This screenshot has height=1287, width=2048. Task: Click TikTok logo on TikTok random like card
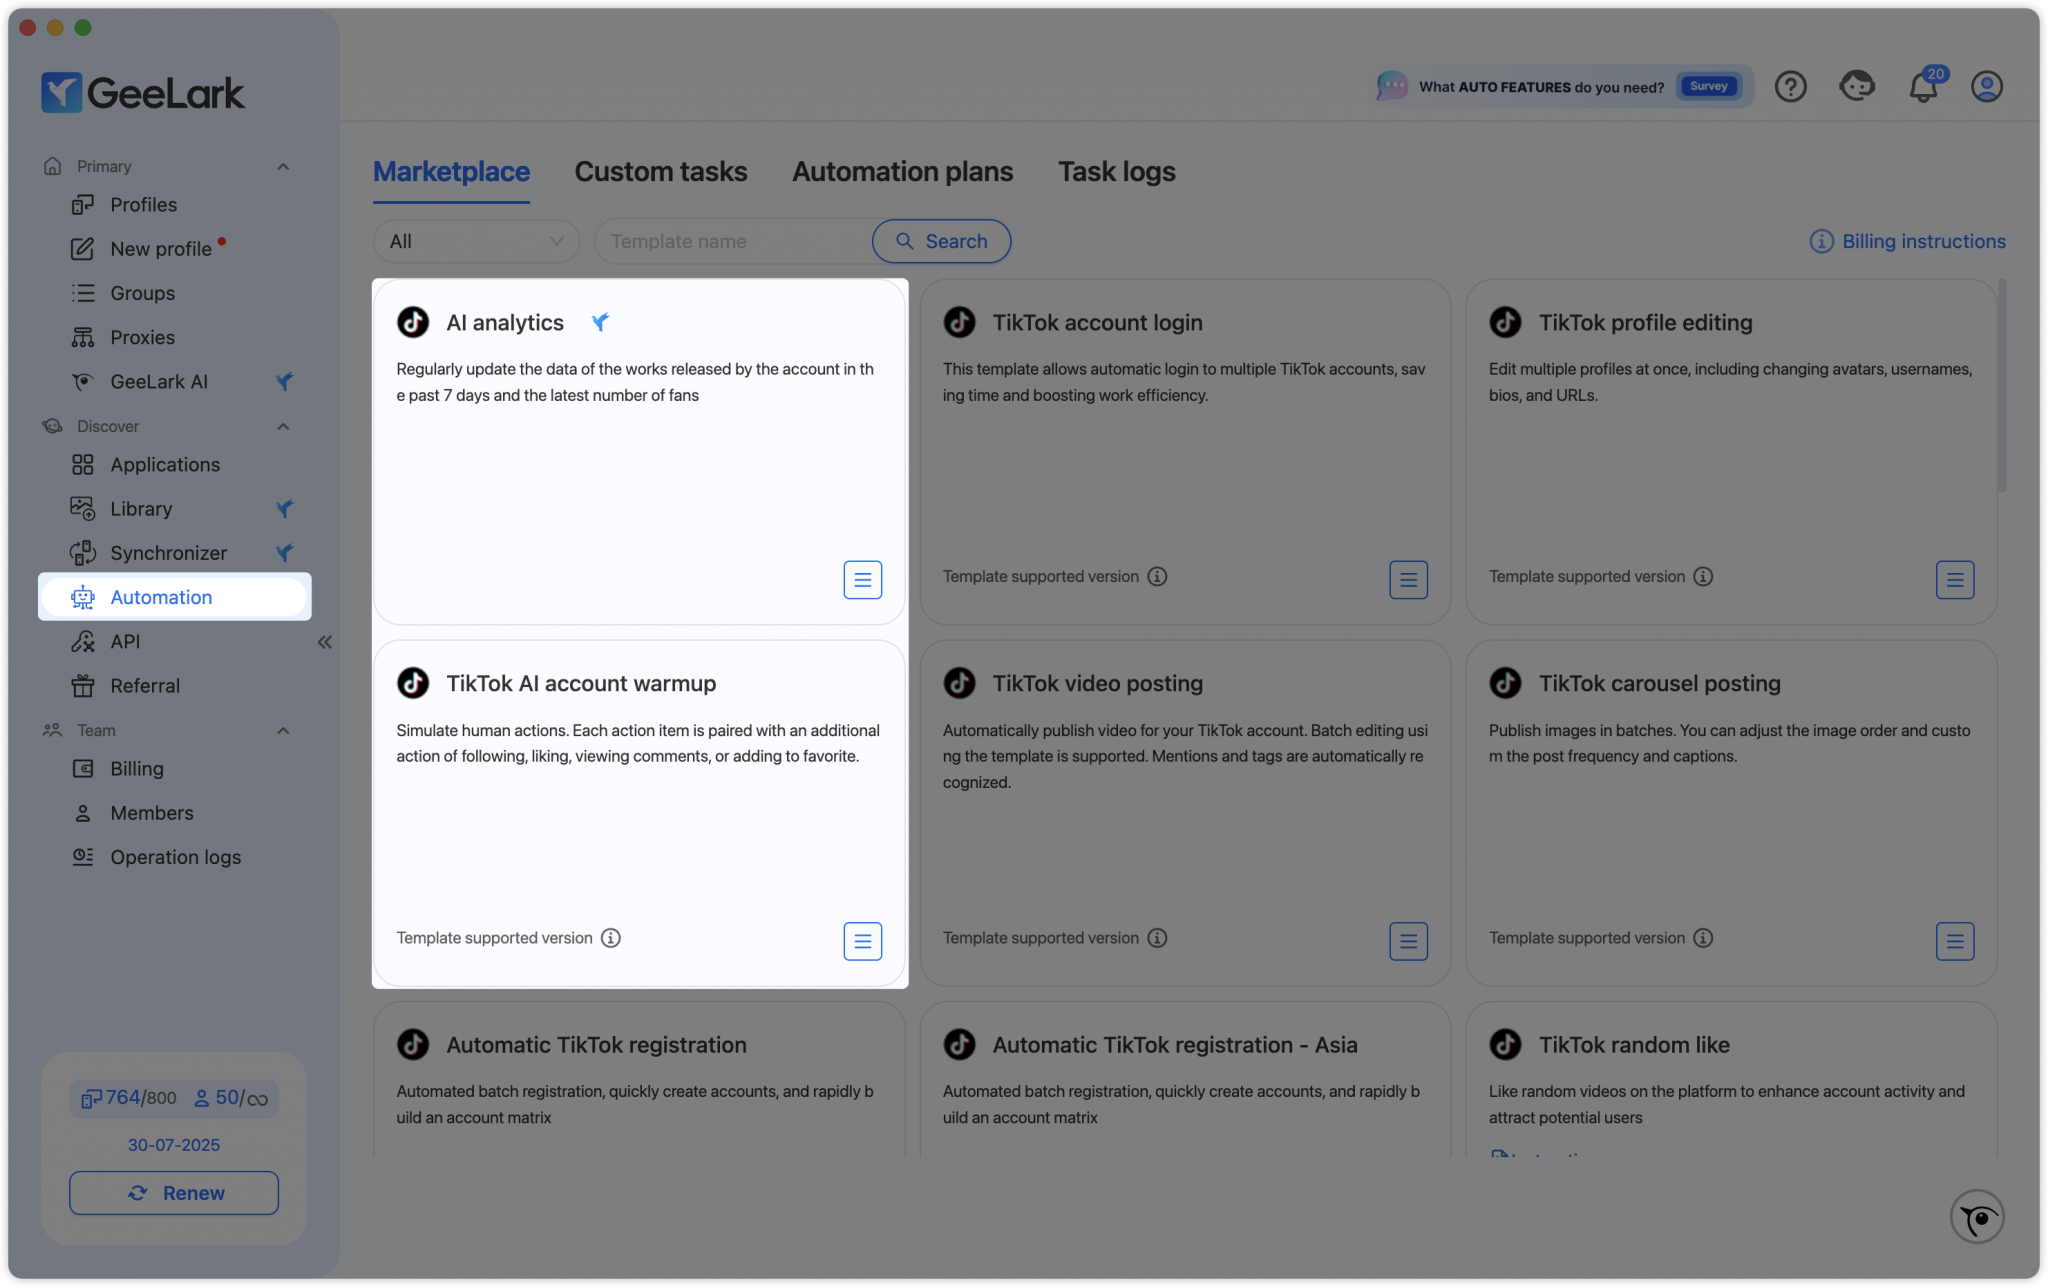[x=1505, y=1044]
